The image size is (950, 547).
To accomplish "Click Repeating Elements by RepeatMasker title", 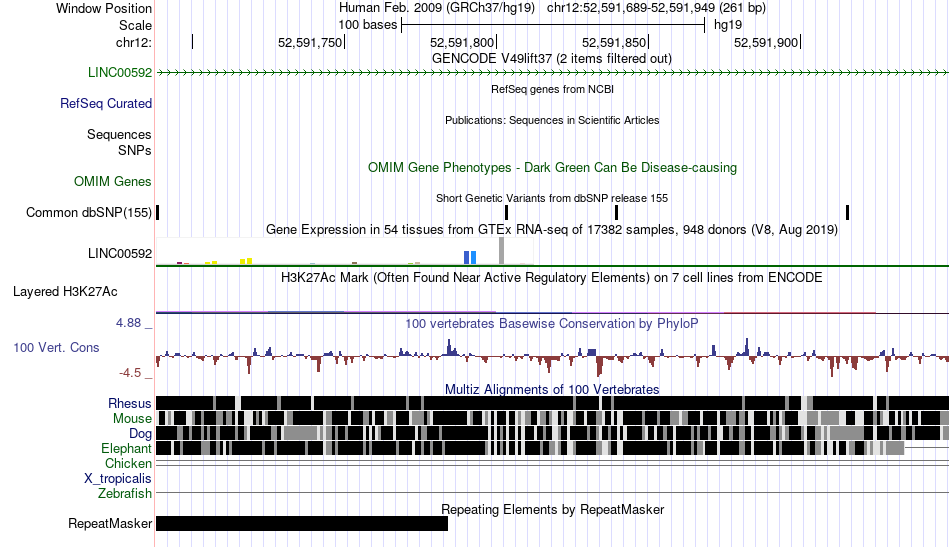I will point(552,509).
